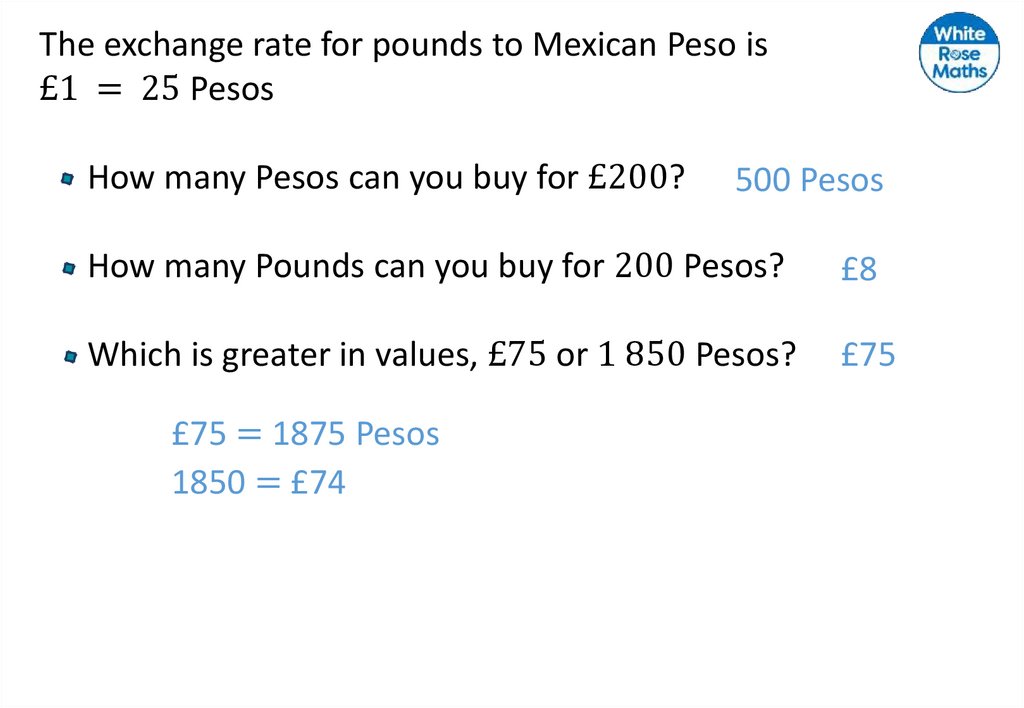This screenshot has width=1024, height=708.
Task: Select the line 'The exchange rate for pounds'
Action: (403, 45)
